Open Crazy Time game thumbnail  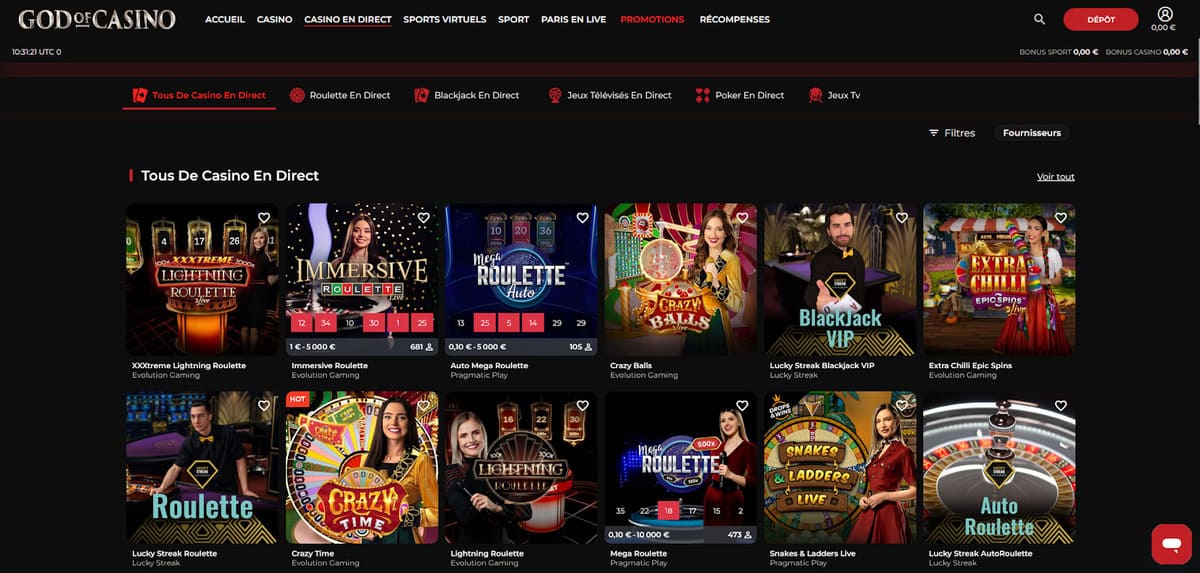coord(362,468)
